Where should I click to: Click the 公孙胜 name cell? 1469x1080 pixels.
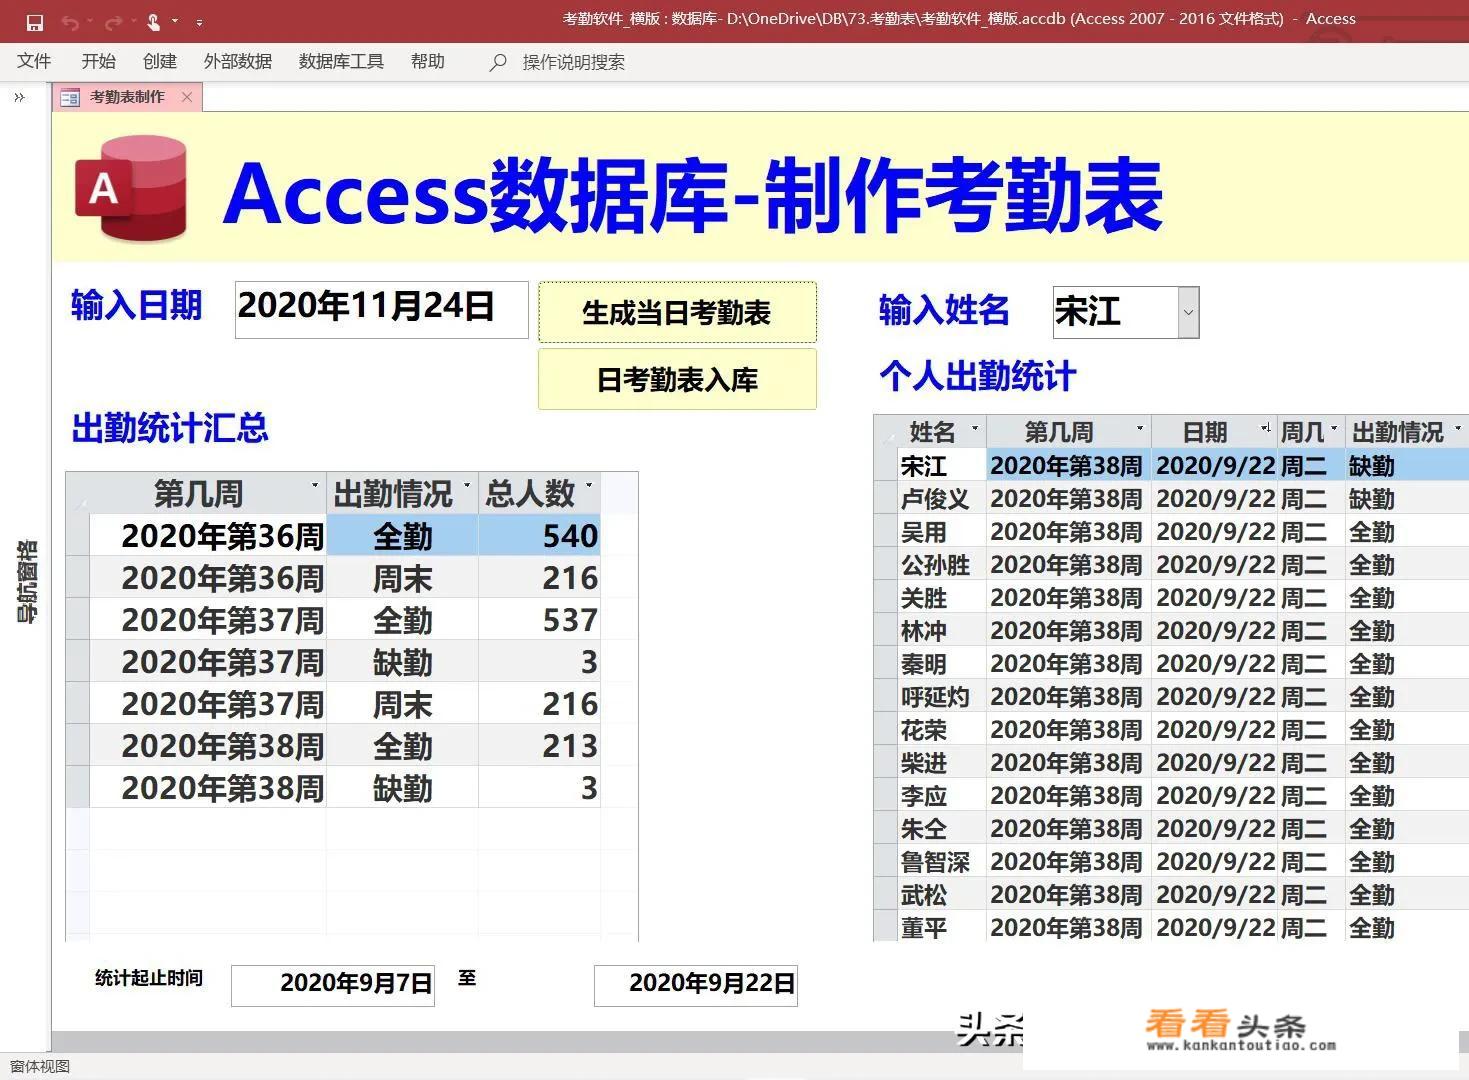[x=942, y=564]
